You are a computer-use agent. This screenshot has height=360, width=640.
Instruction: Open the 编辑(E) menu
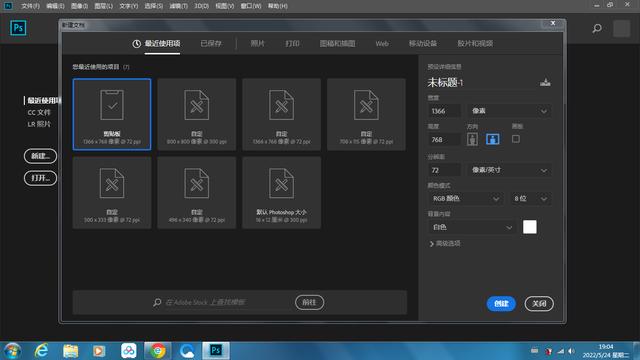click(x=55, y=6)
